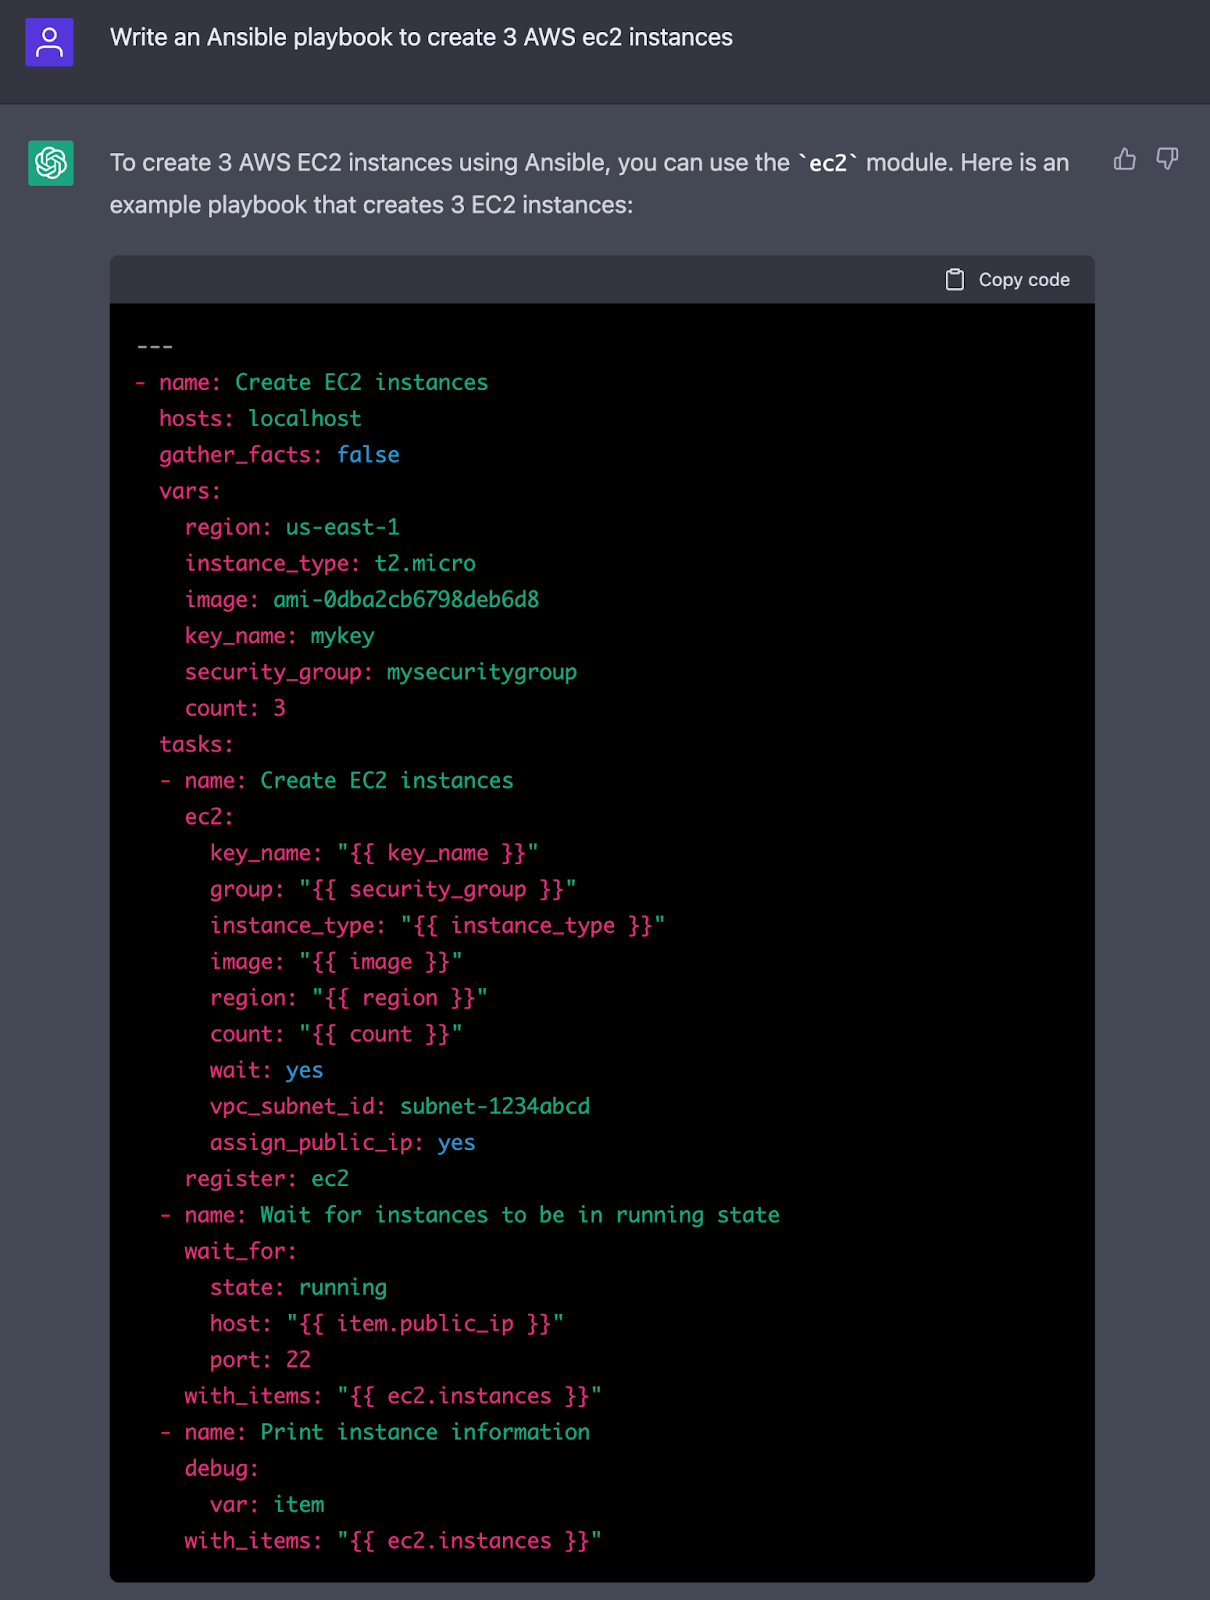Click the line 'hosts: localhost'
Viewport: 1210px width, 1600px height.
point(260,419)
